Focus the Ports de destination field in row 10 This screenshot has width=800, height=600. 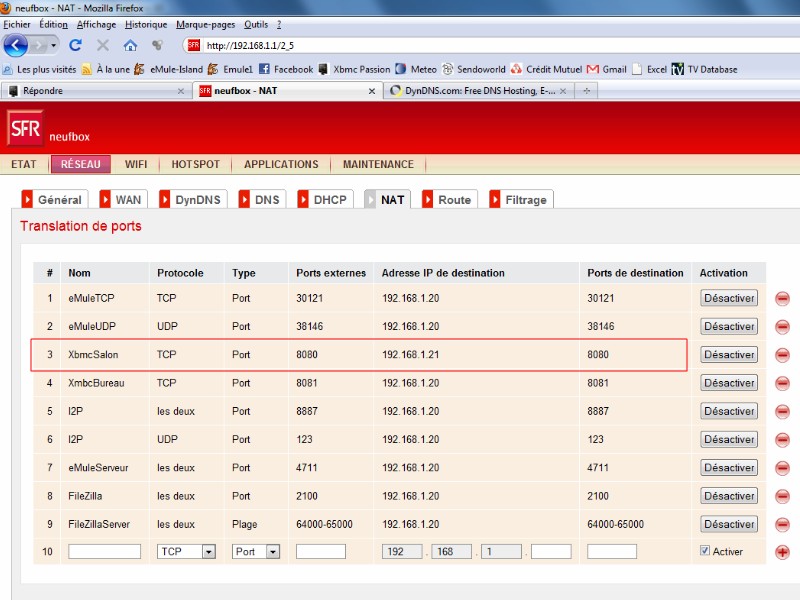[x=612, y=552]
